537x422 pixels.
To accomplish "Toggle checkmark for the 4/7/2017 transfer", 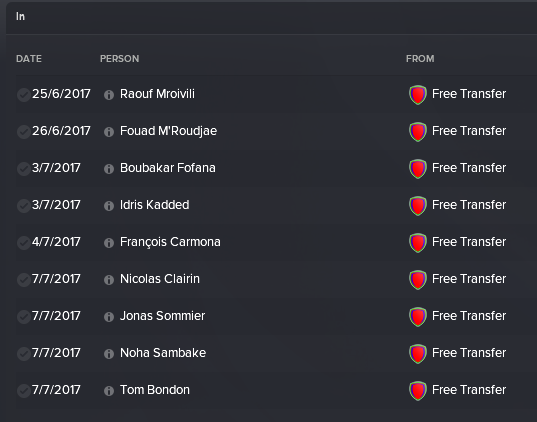I will tap(24, 243).
